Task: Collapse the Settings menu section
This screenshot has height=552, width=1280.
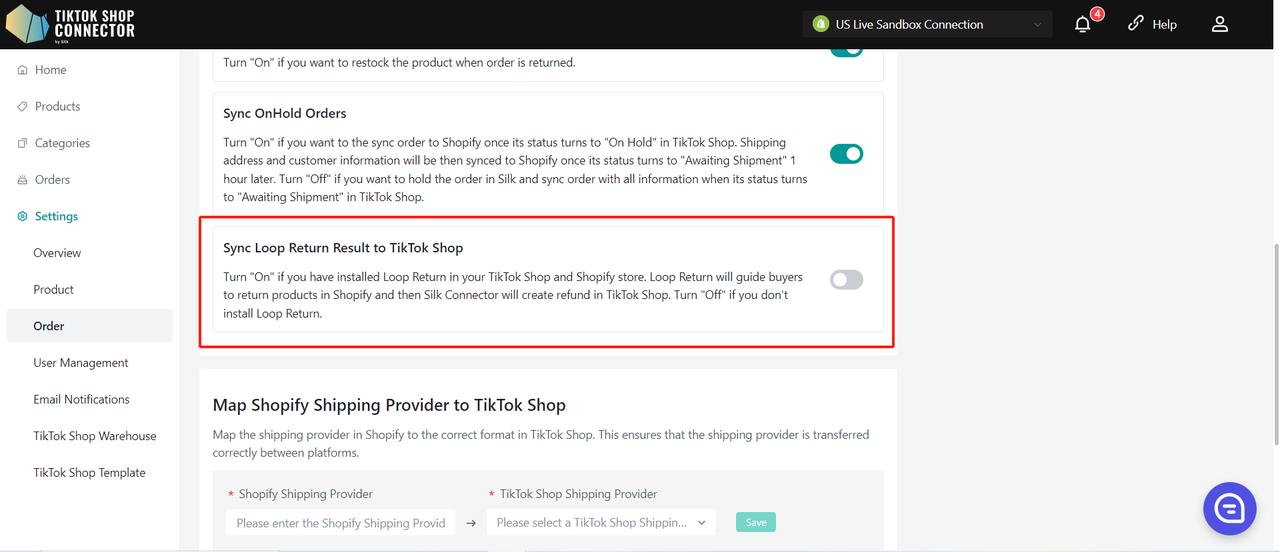Action: point(56,216)
